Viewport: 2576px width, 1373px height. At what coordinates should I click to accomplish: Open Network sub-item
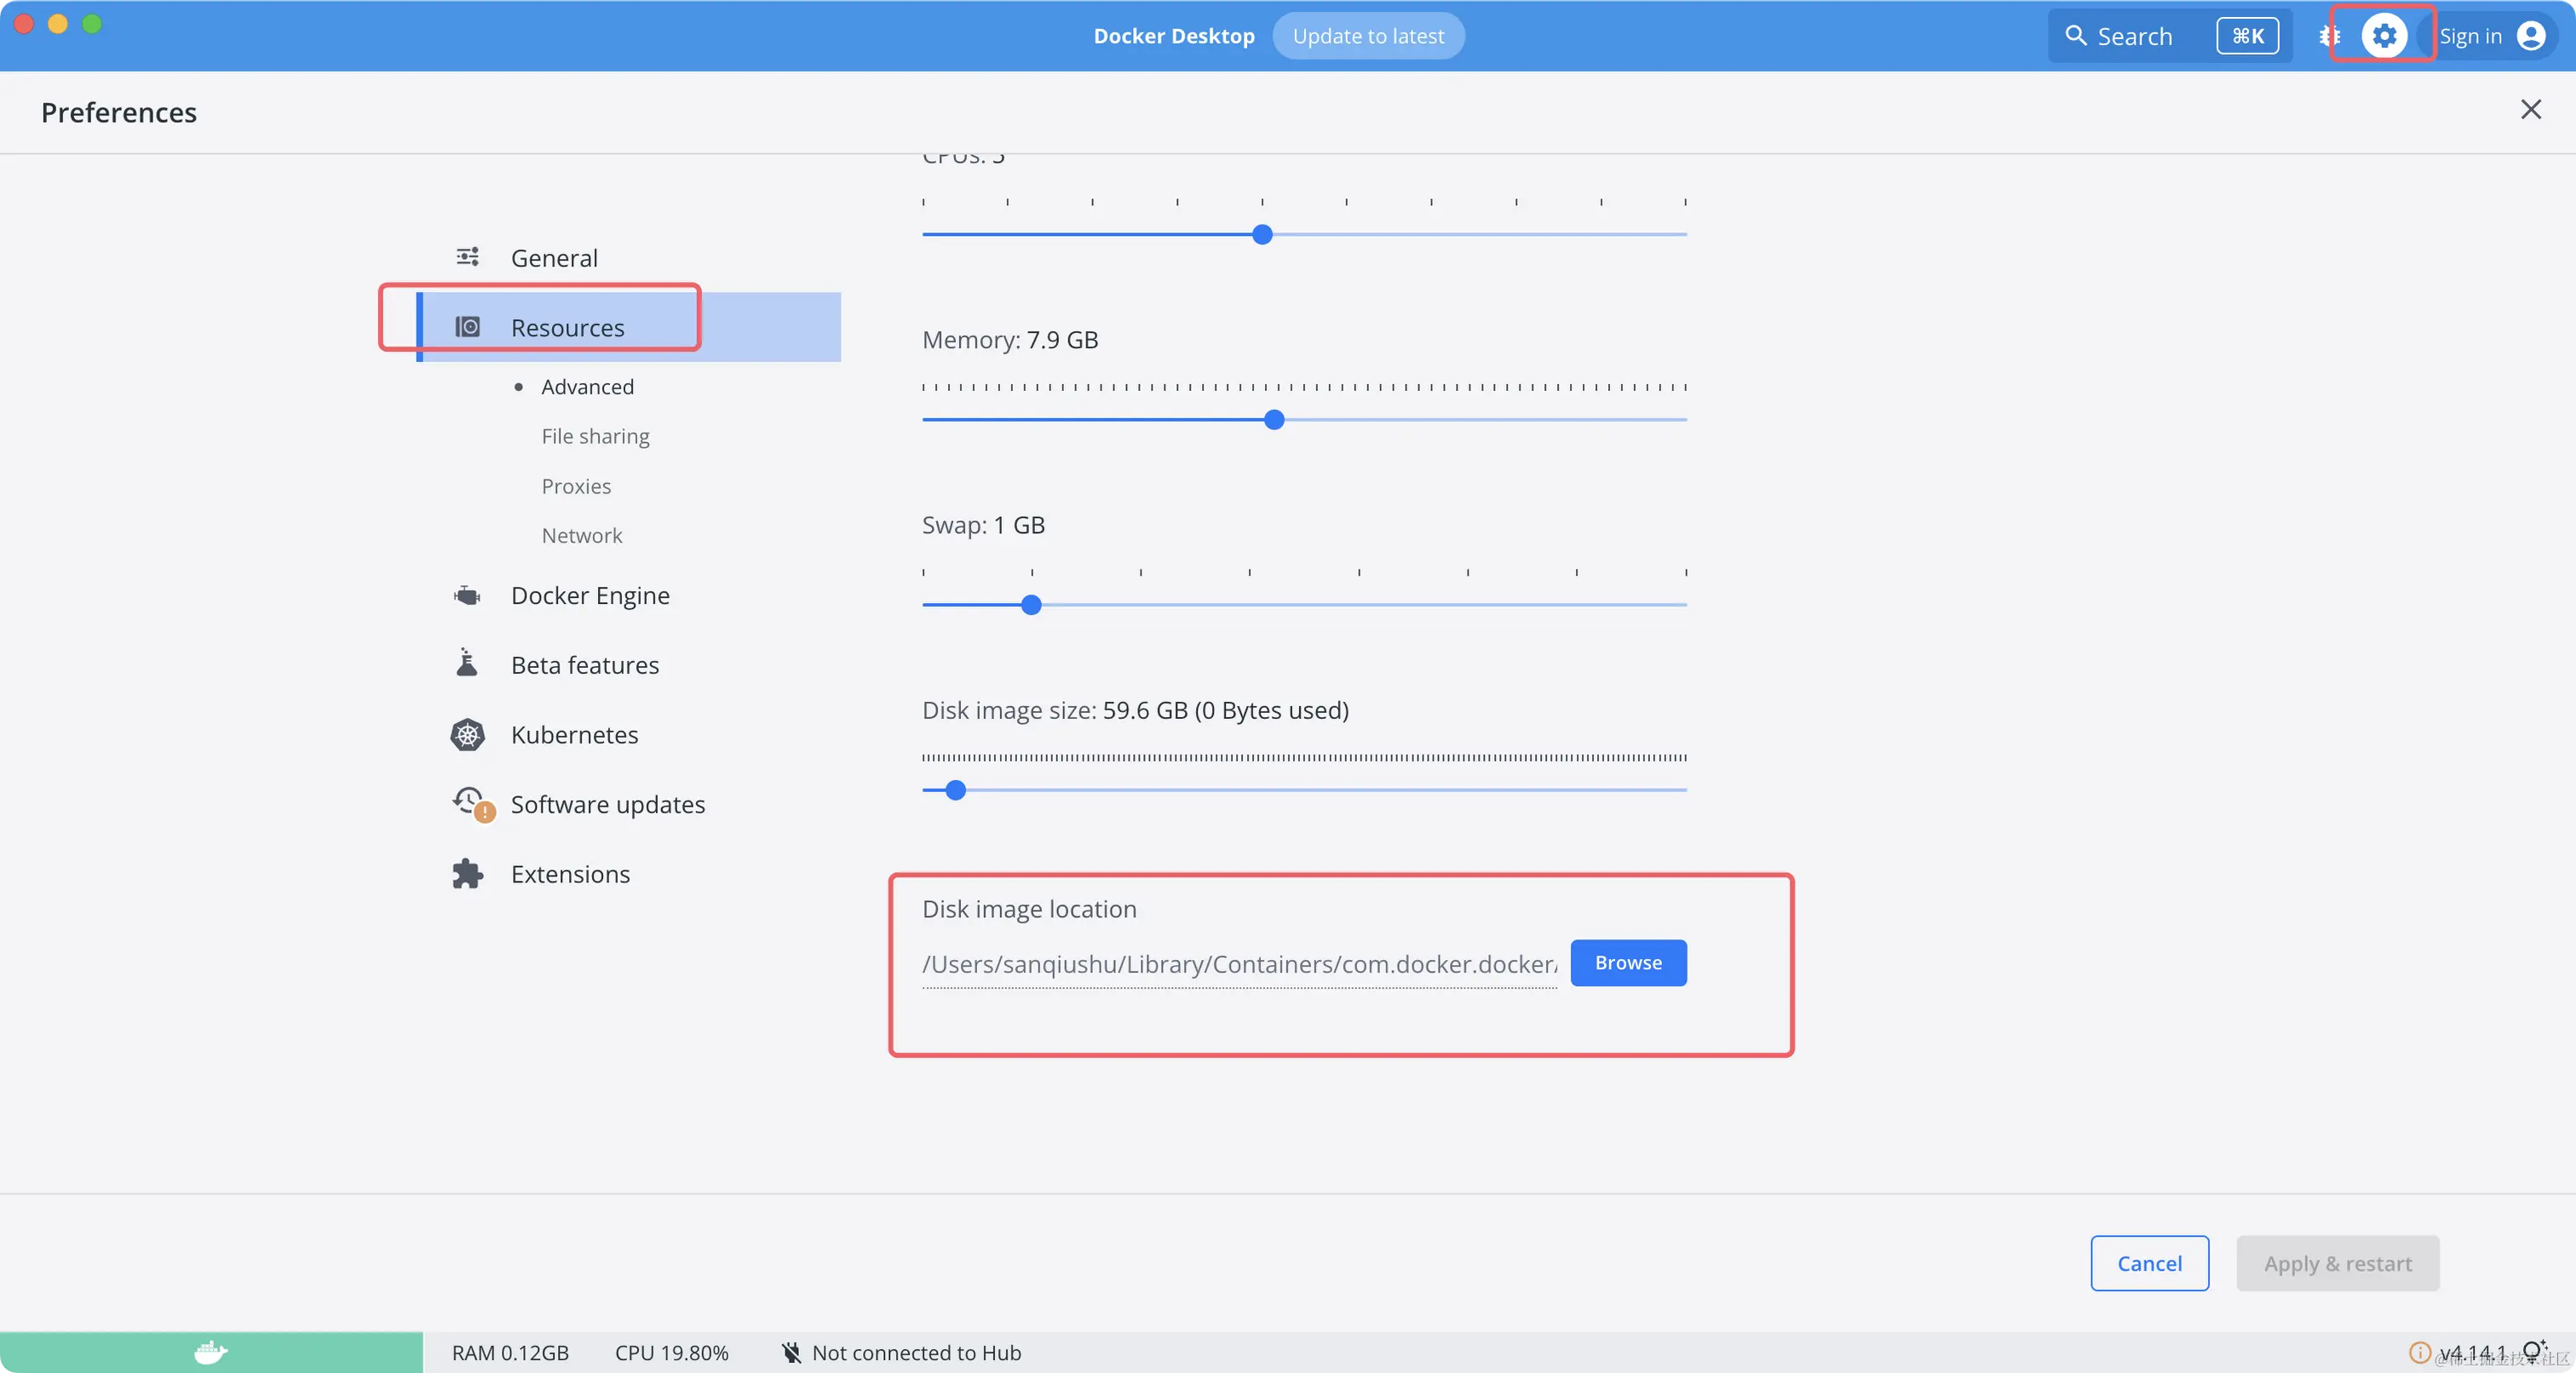[582, 536]
